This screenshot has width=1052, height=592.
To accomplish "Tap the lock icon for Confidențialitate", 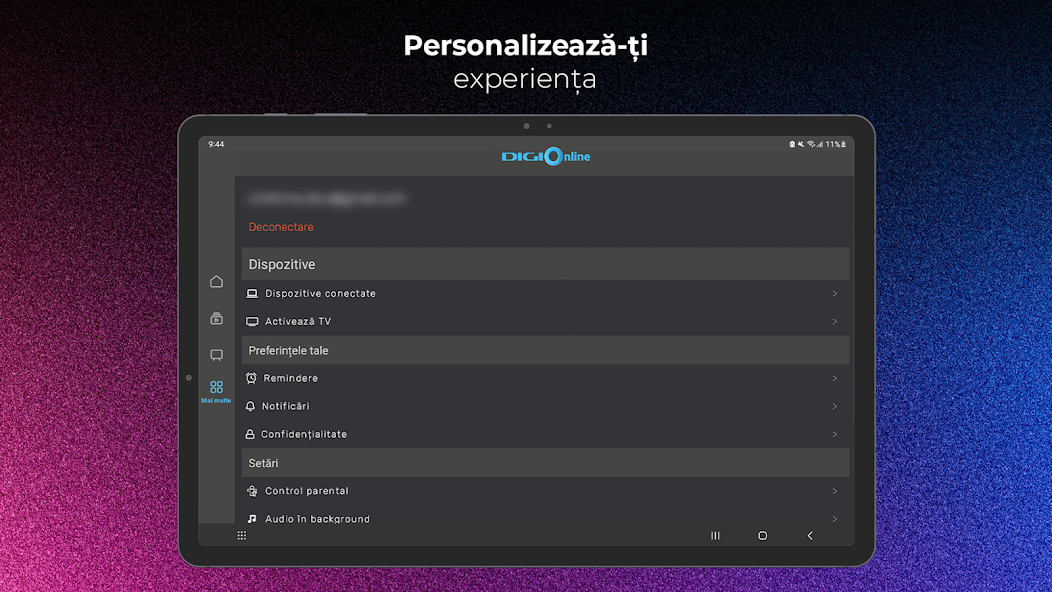I will [x=250, y=434].
